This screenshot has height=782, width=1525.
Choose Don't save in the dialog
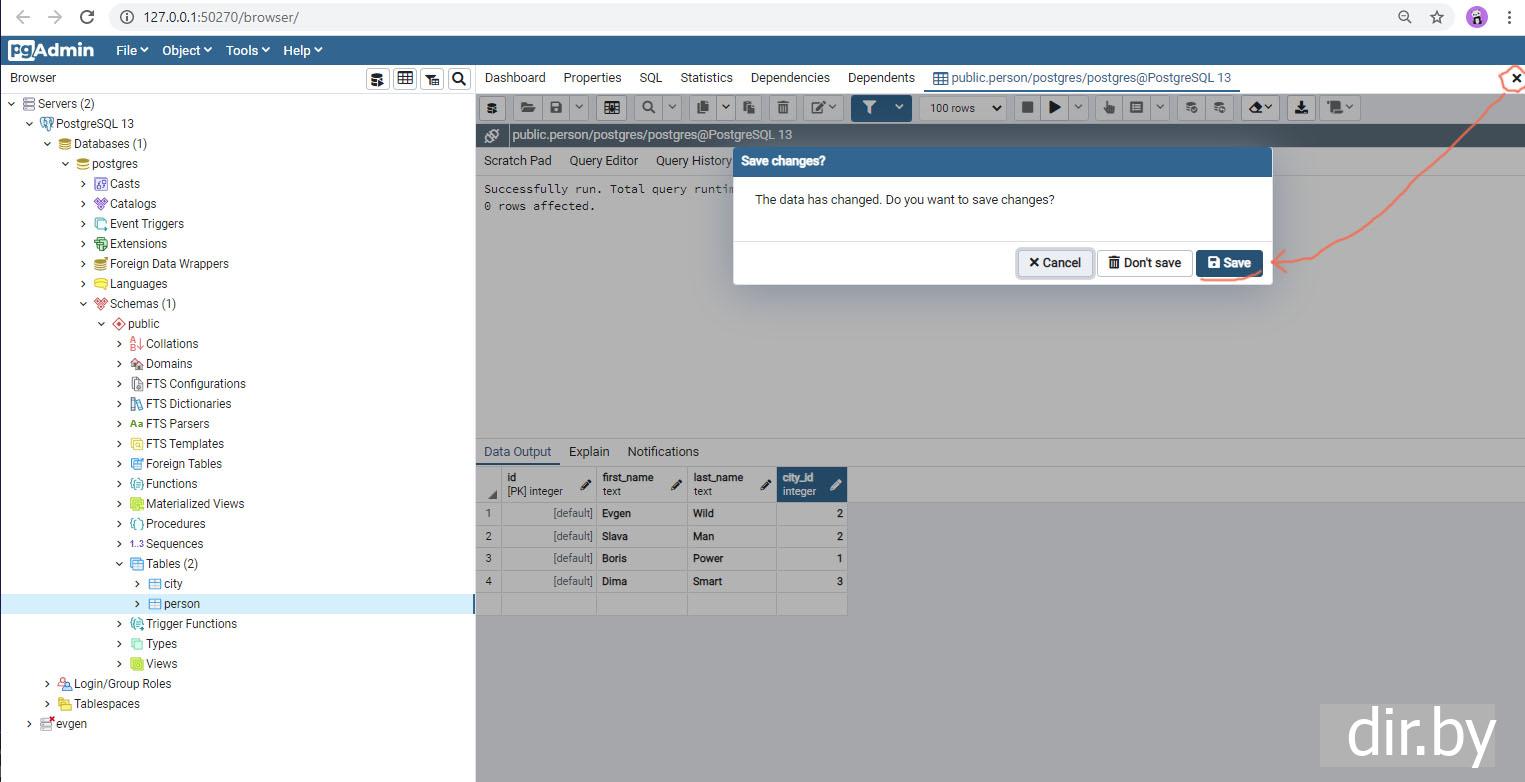pos(1144,263)
